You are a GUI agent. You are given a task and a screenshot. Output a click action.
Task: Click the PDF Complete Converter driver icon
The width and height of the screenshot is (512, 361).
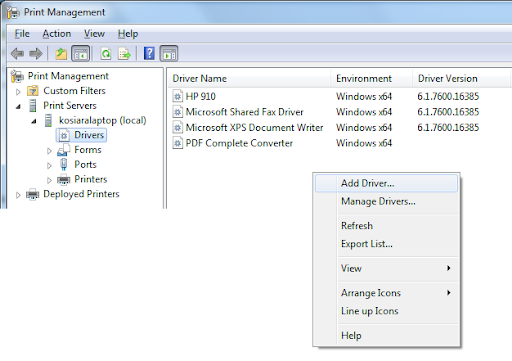click(178, 143)
